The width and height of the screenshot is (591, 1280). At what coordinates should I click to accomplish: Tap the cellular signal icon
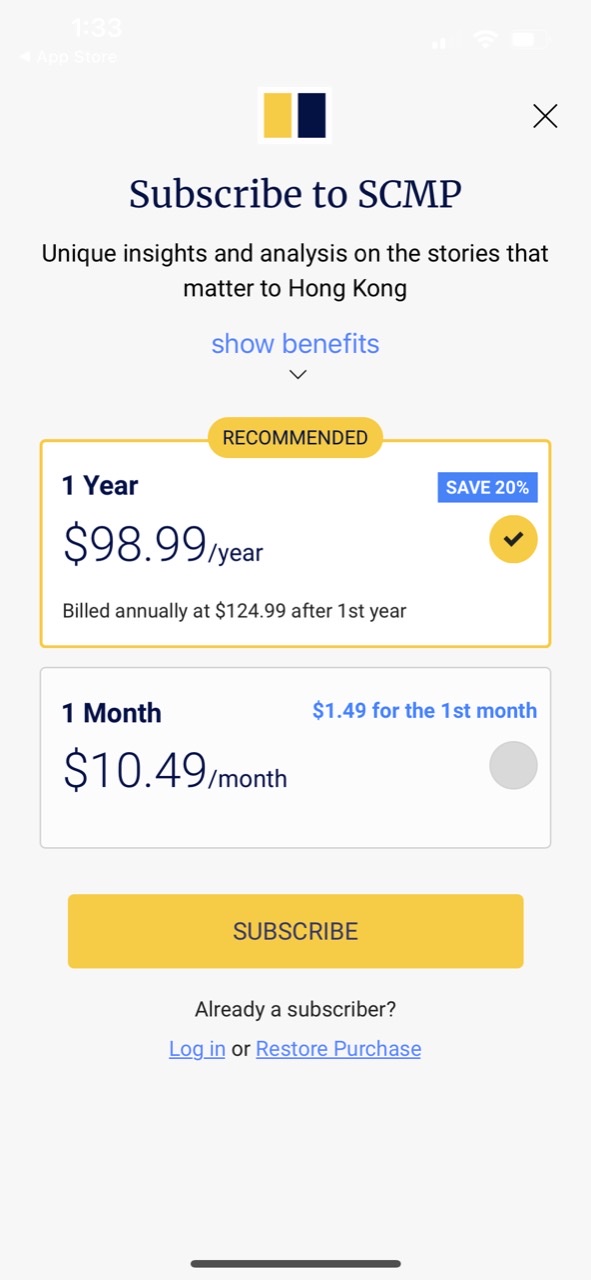(438, 43)
